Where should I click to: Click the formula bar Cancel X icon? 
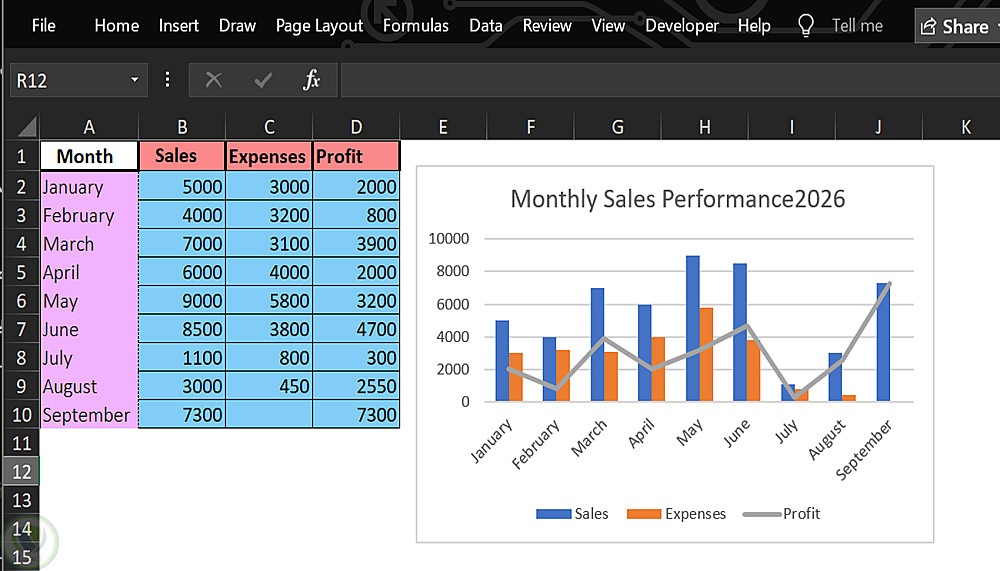pyautogui.click(x=213, y=80)
